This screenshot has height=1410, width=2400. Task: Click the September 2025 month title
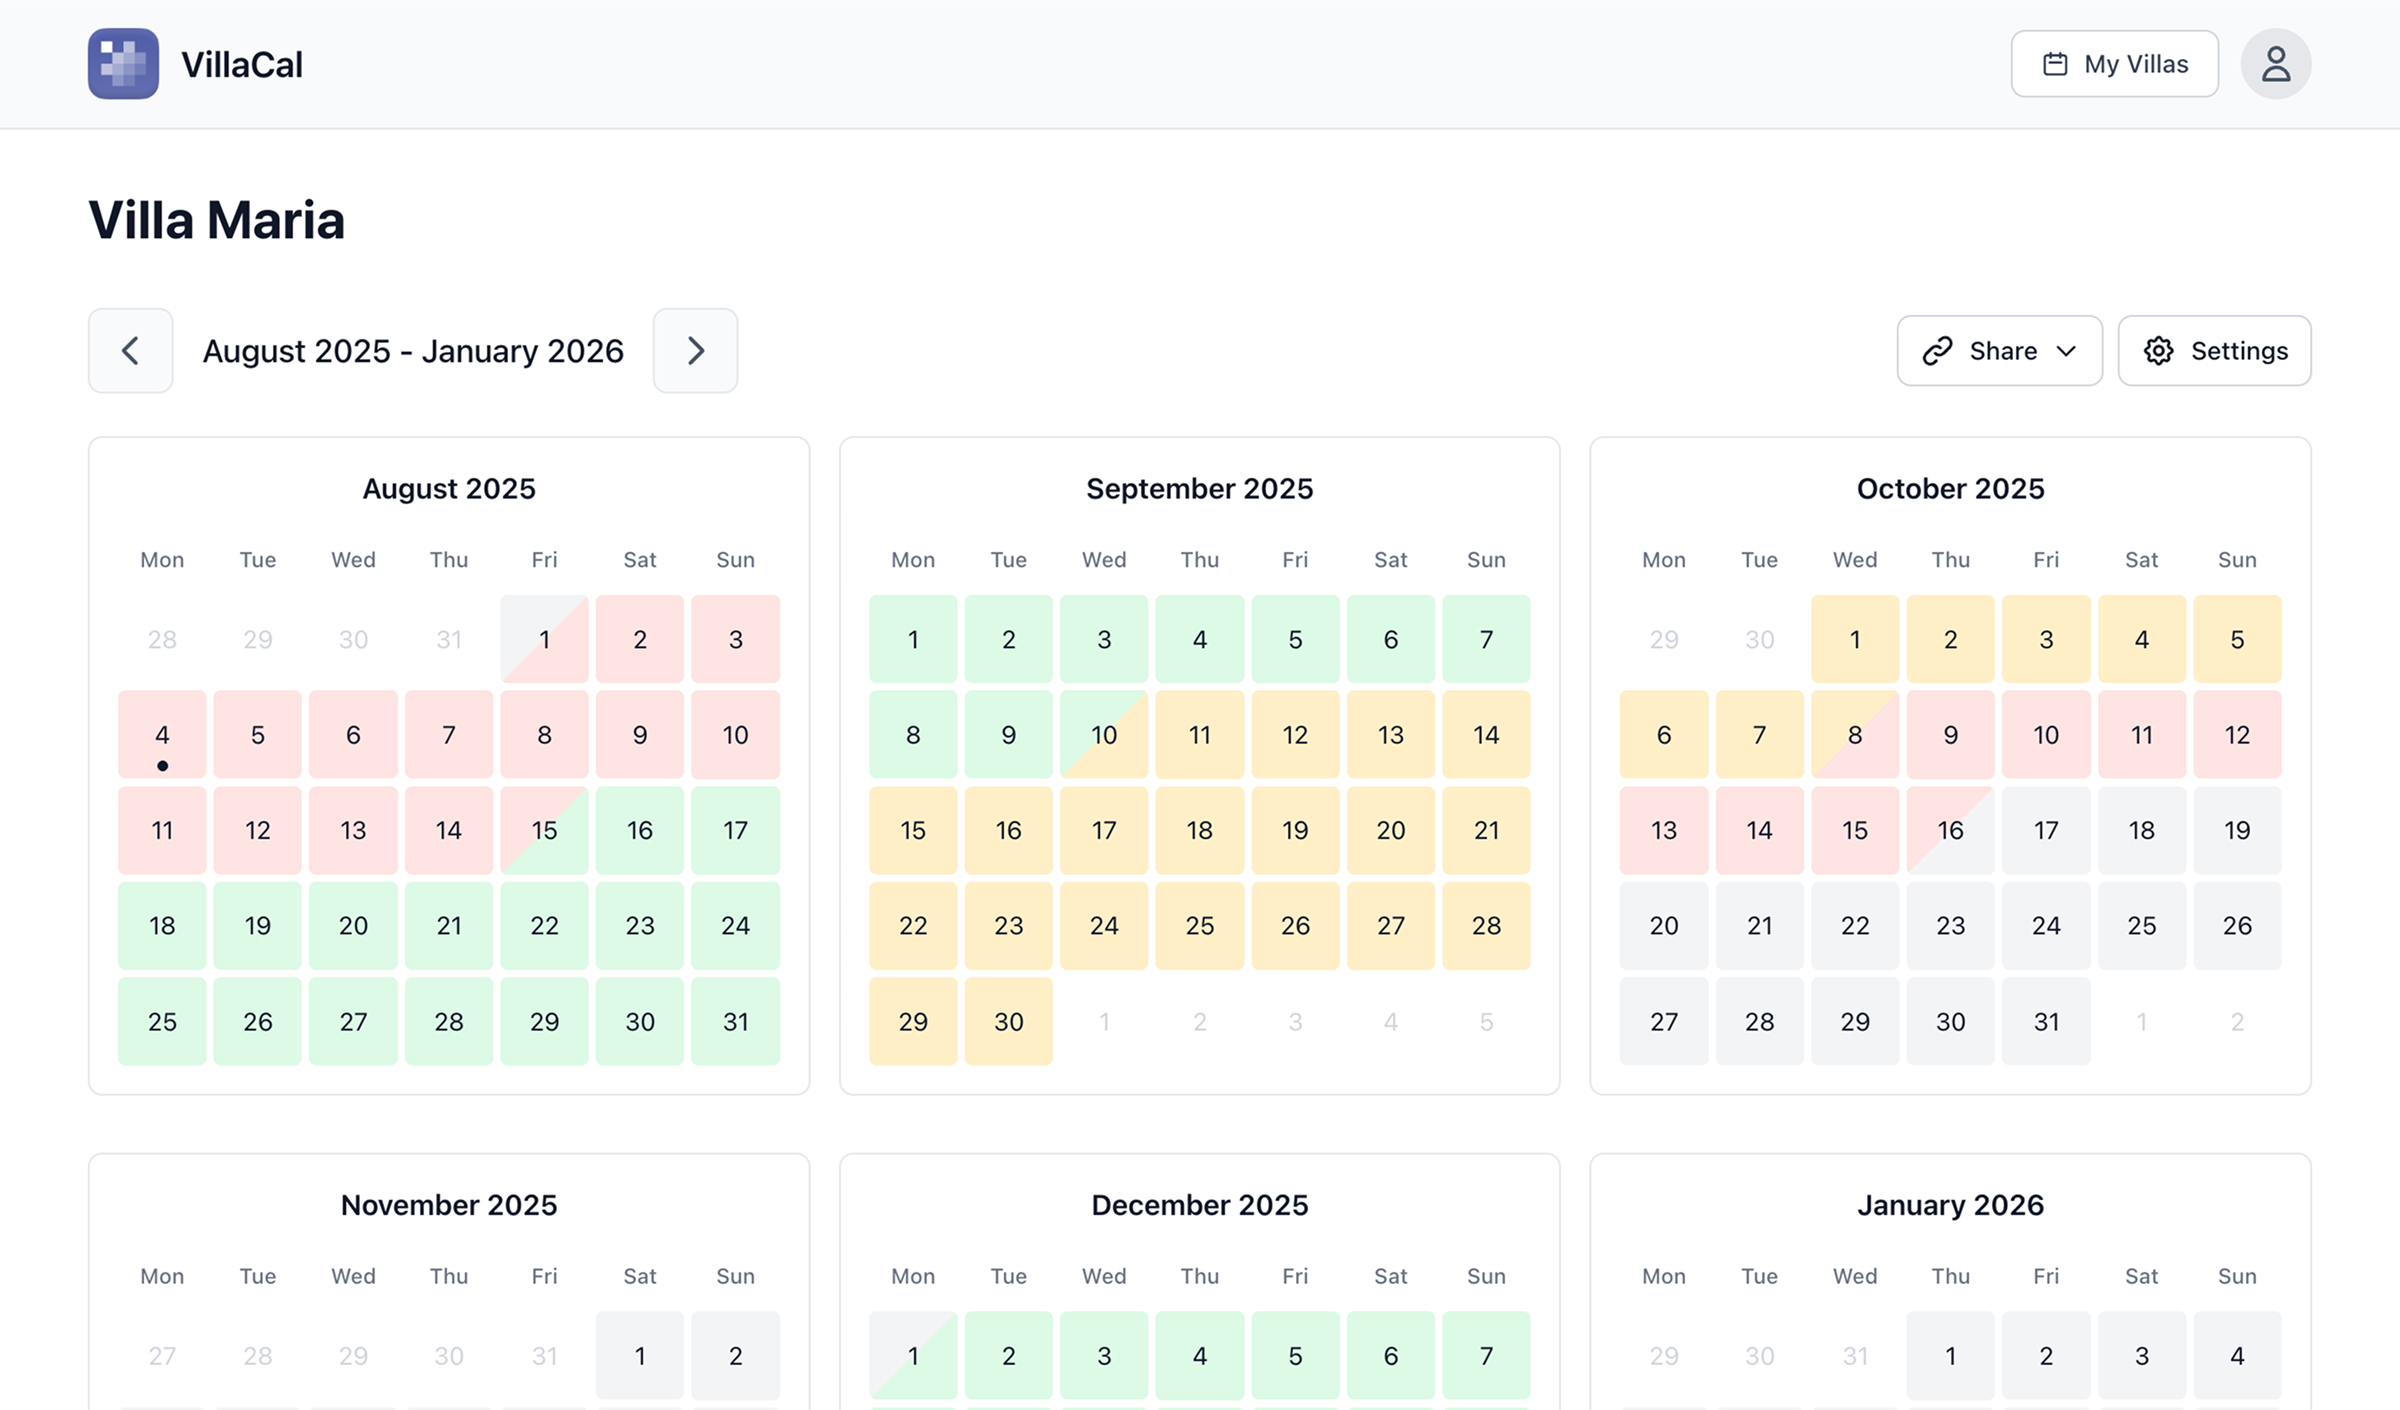coord(1199,489)
